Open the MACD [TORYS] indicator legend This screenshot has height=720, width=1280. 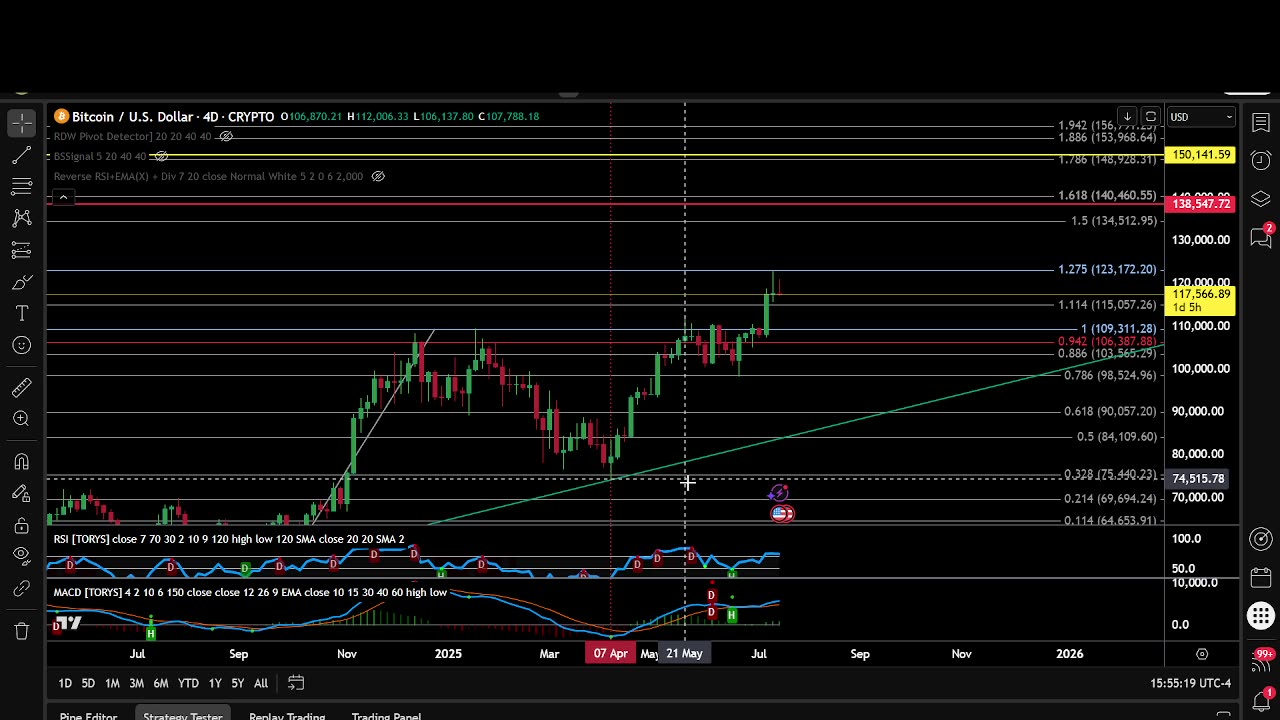coord(250,592)
